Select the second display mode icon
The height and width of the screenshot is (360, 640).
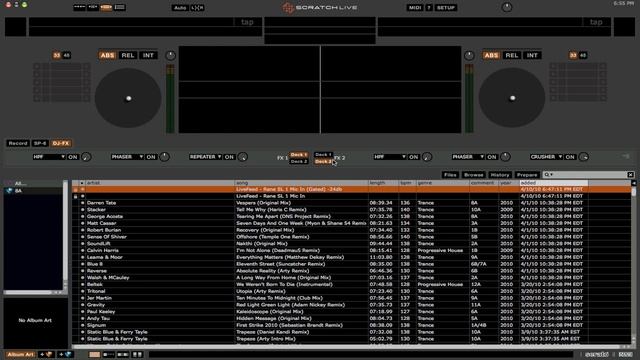coord(93,7)
